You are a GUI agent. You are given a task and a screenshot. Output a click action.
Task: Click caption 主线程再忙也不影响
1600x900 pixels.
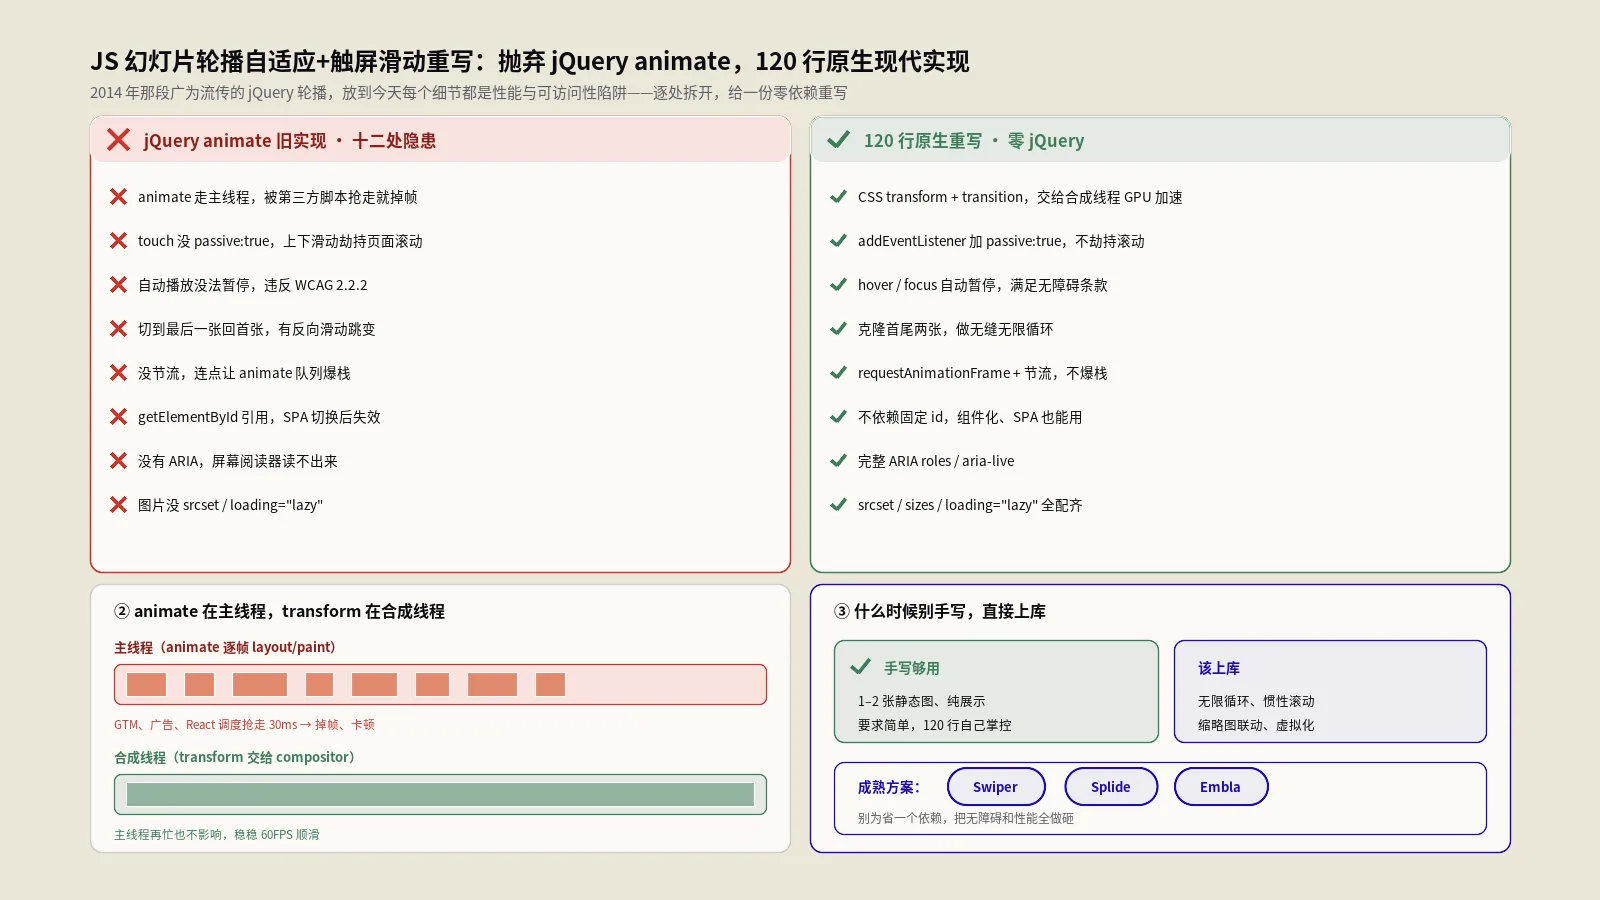(x=217, y=835)
